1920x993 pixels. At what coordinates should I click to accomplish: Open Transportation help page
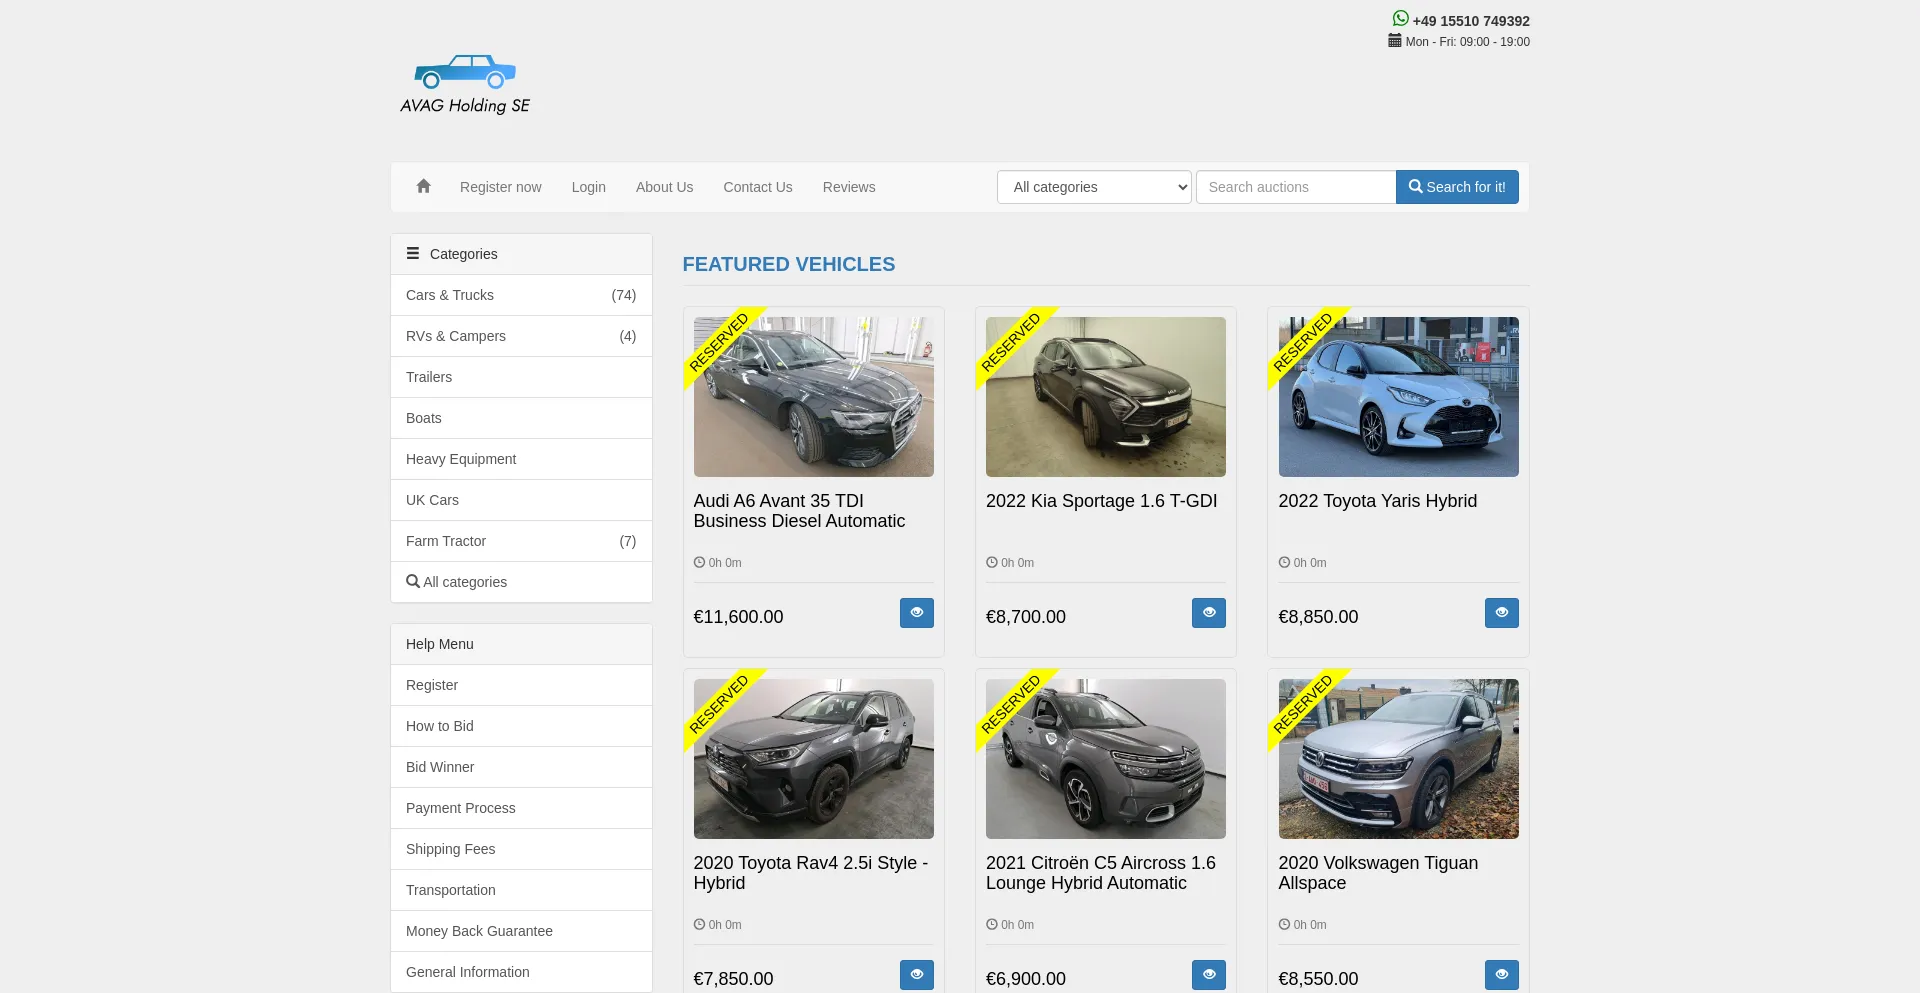pos(521,890)
